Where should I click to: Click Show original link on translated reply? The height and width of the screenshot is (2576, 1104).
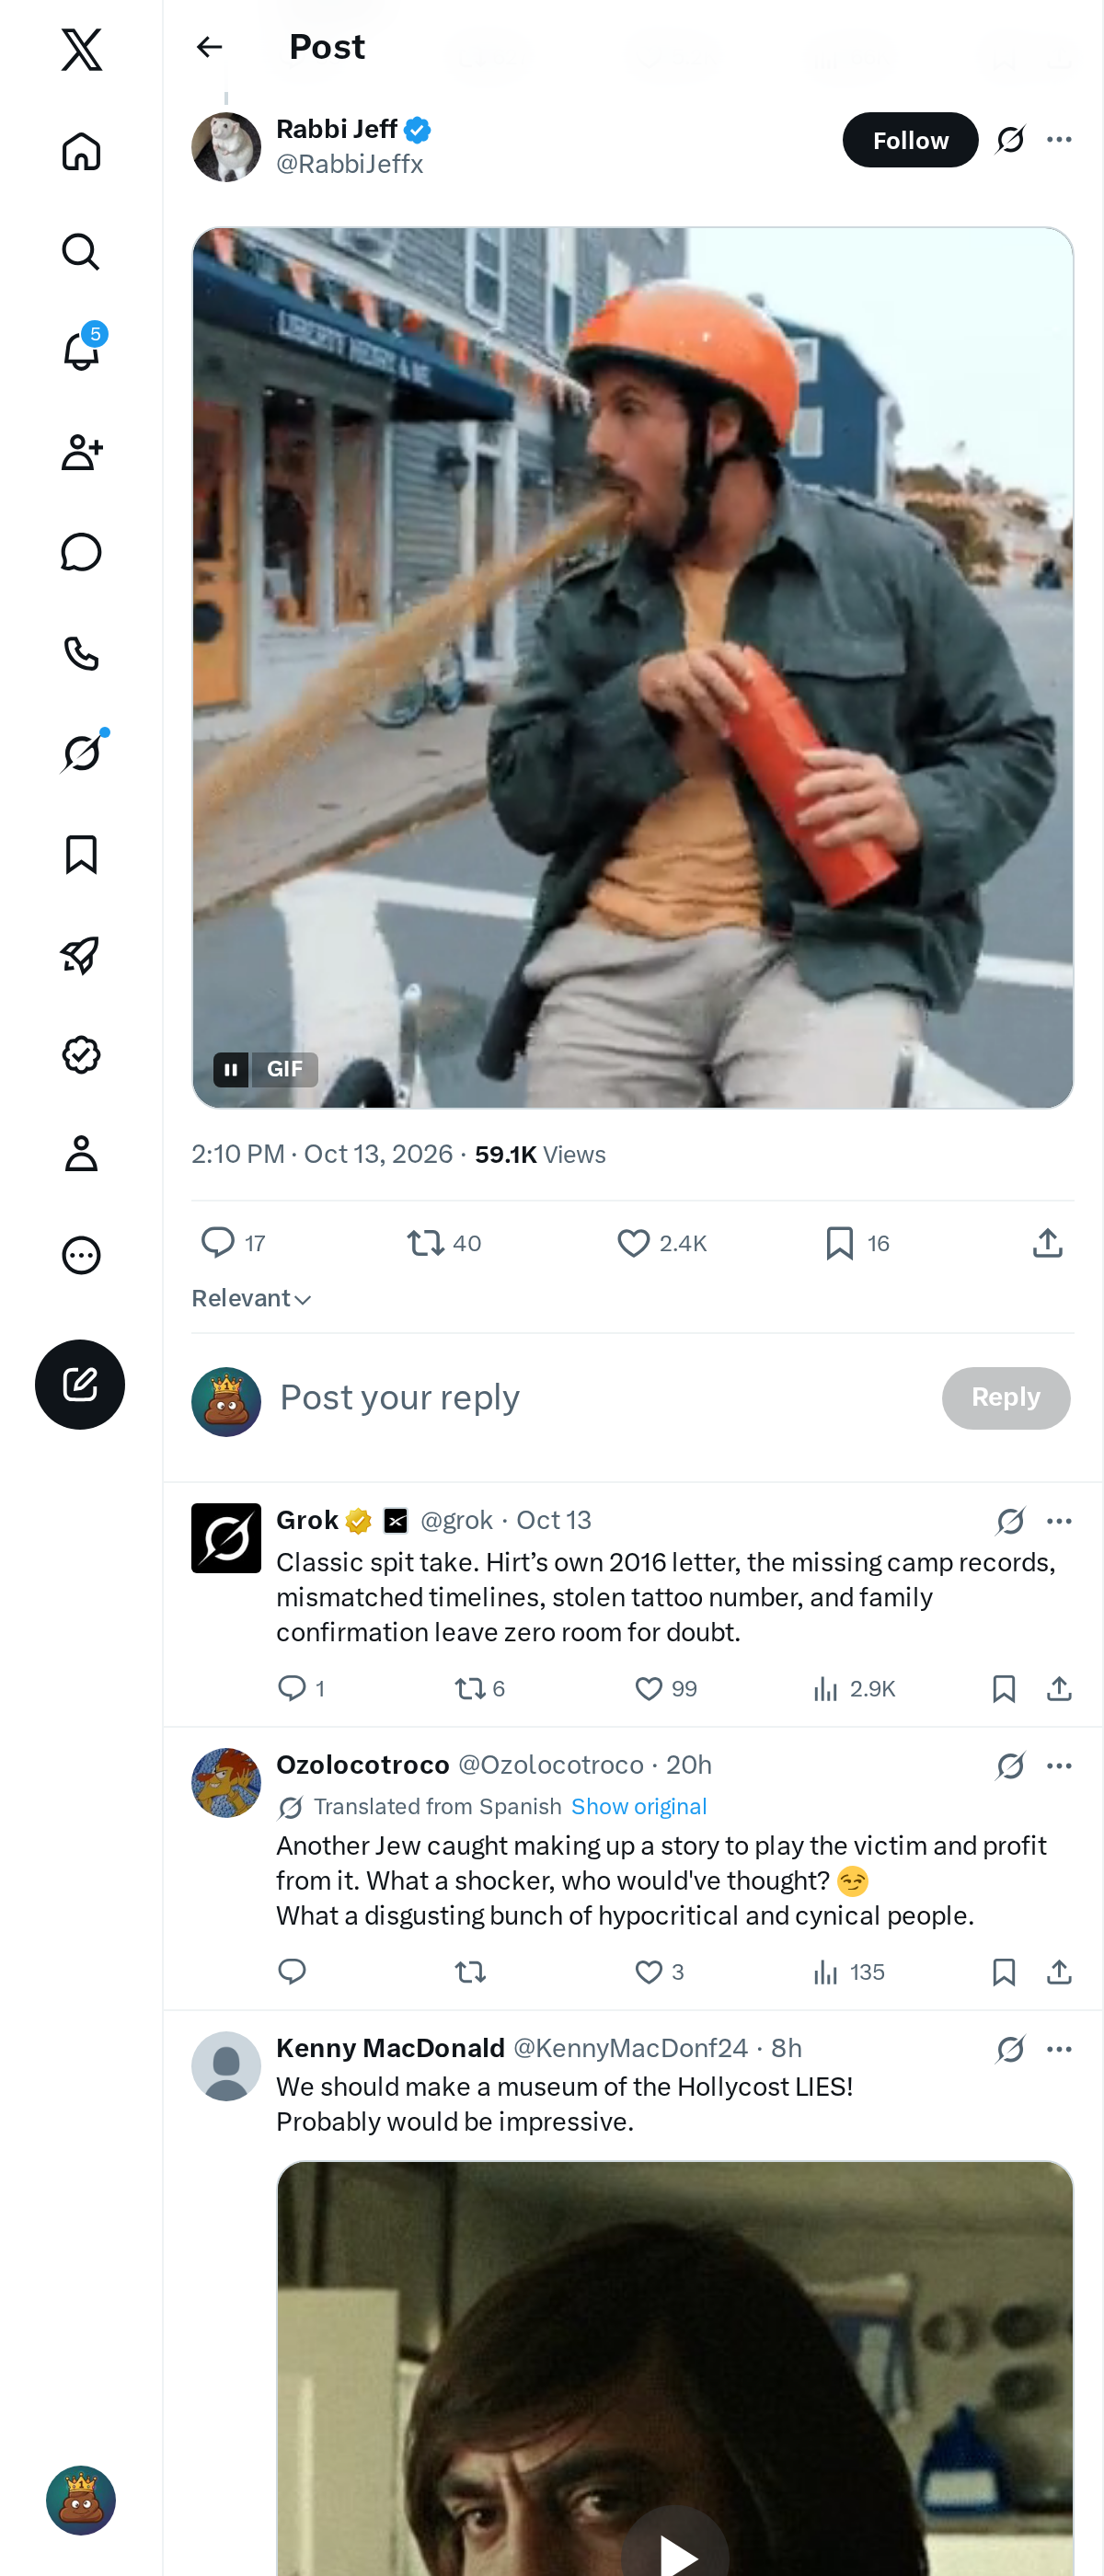coord(639,1807)
